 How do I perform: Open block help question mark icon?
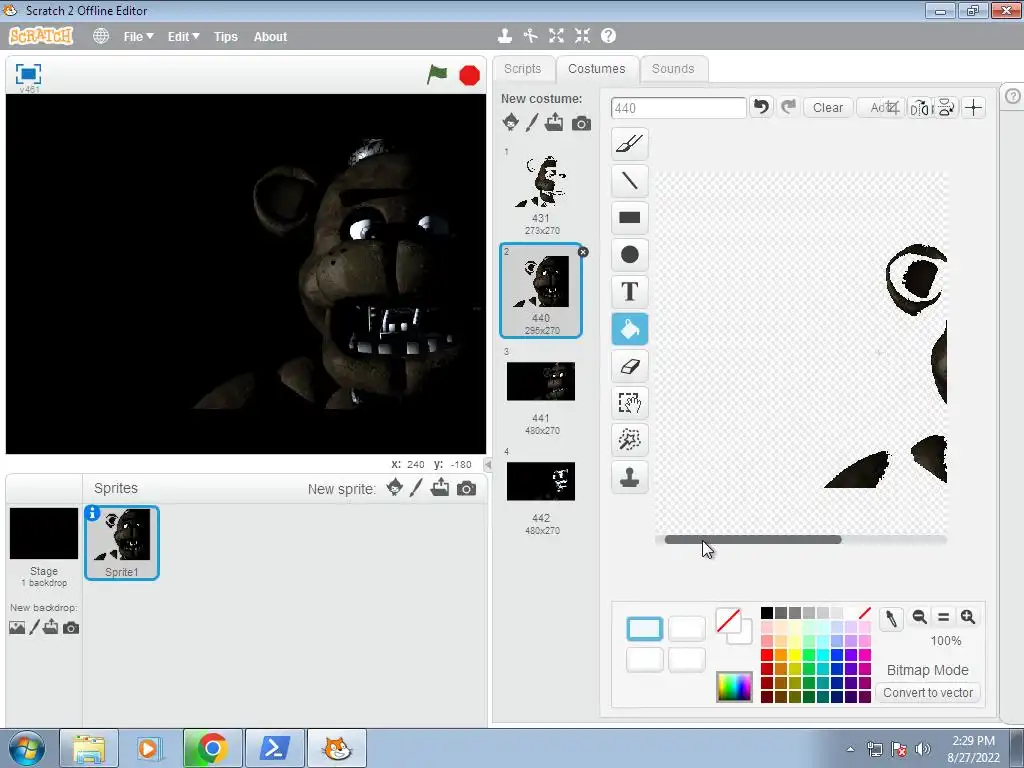(608, 36)
